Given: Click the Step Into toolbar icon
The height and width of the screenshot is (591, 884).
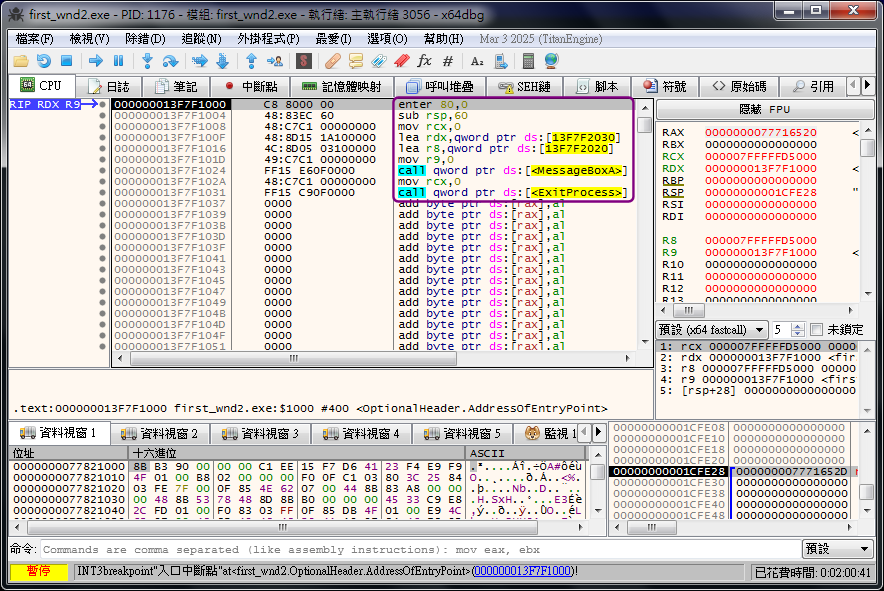Looking at the screenshot, I should click(148, 61).
